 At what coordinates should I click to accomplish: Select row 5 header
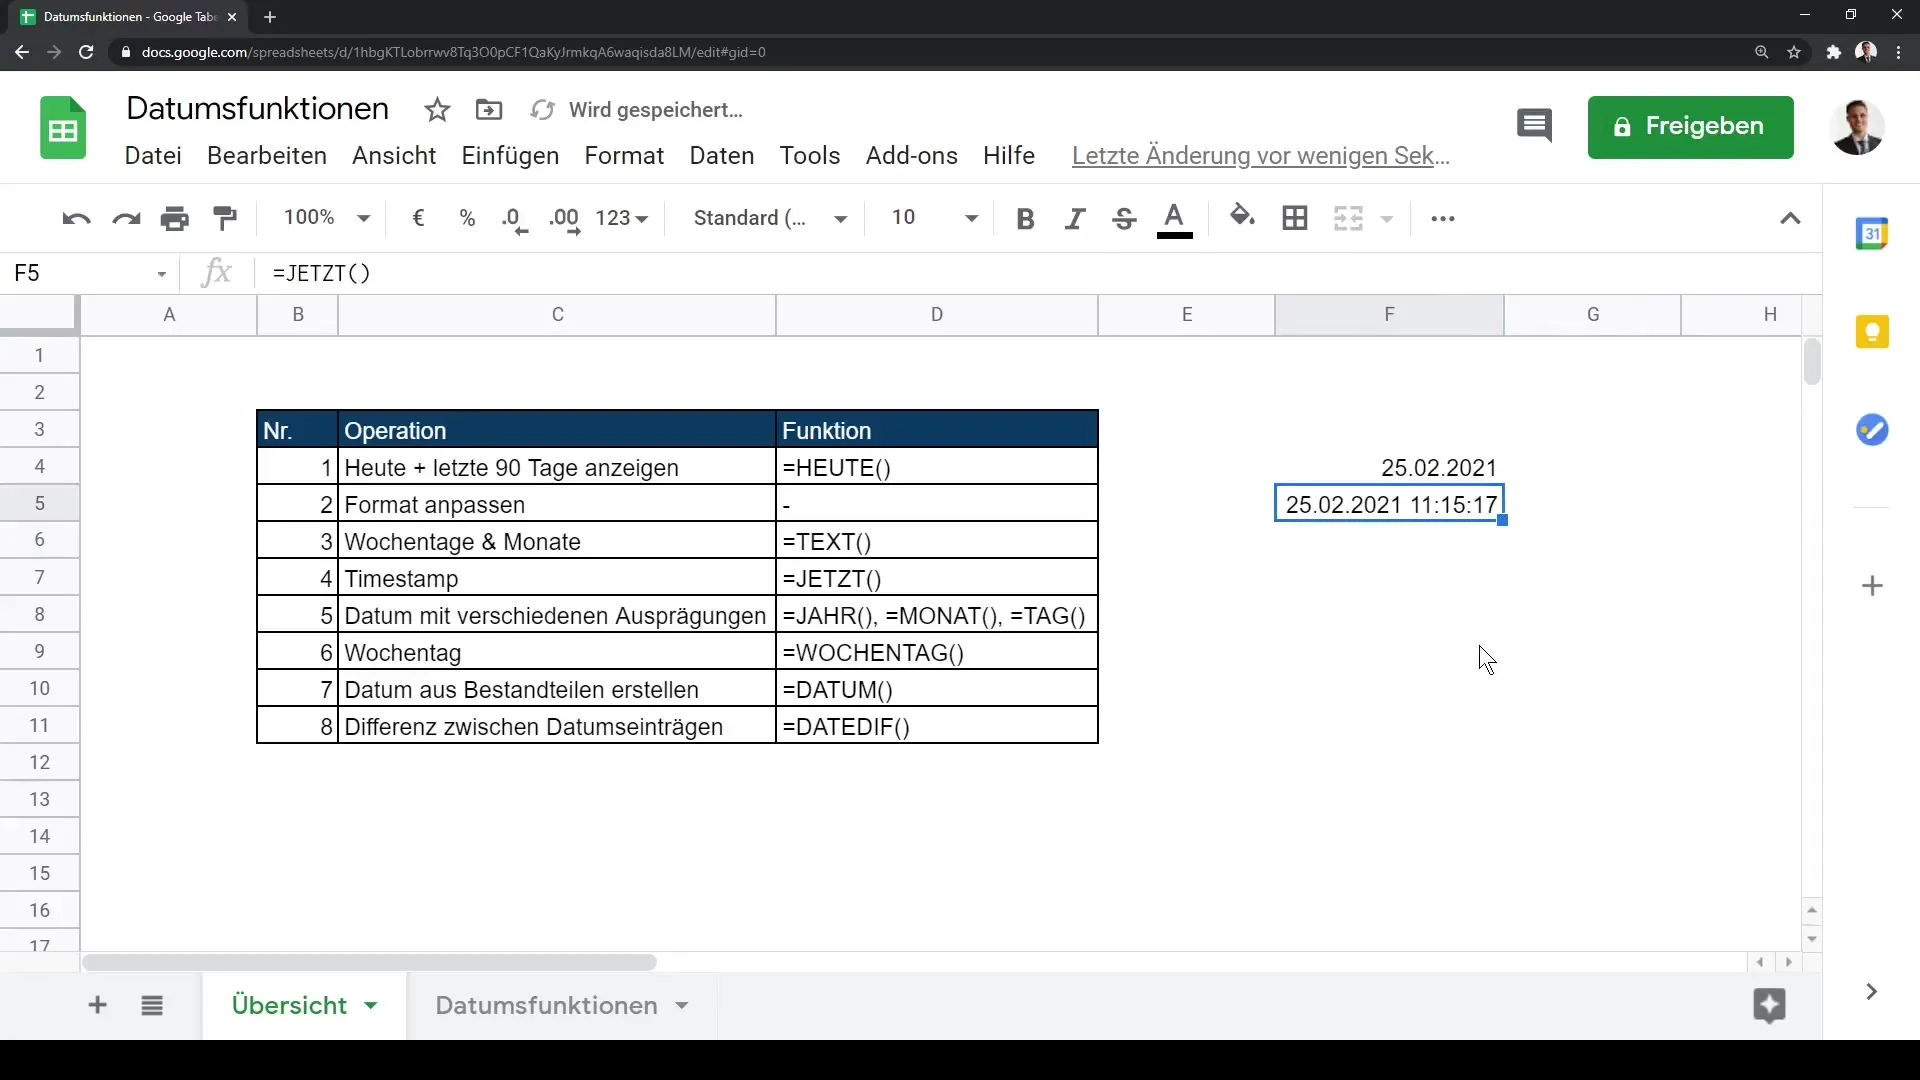(x=39, y=503)
